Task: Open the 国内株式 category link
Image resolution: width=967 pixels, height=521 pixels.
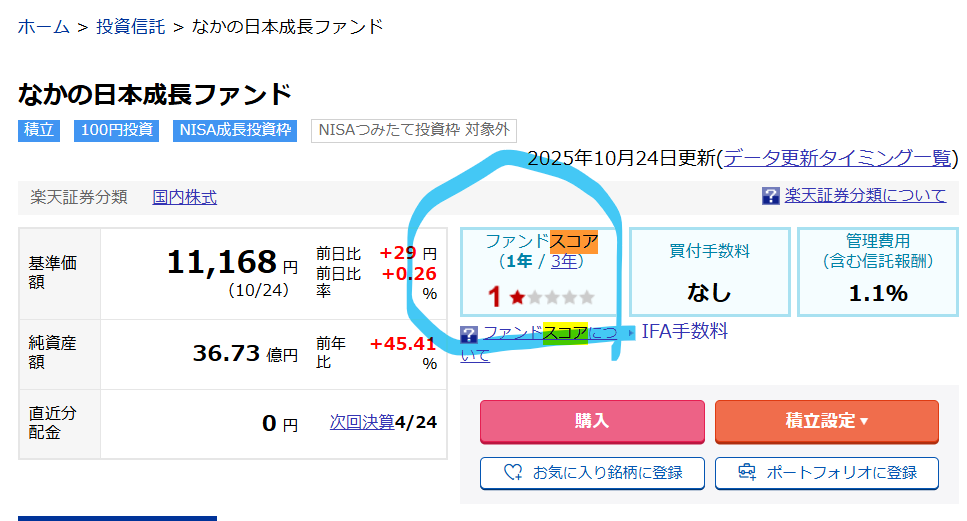Action: click(184, 197)
